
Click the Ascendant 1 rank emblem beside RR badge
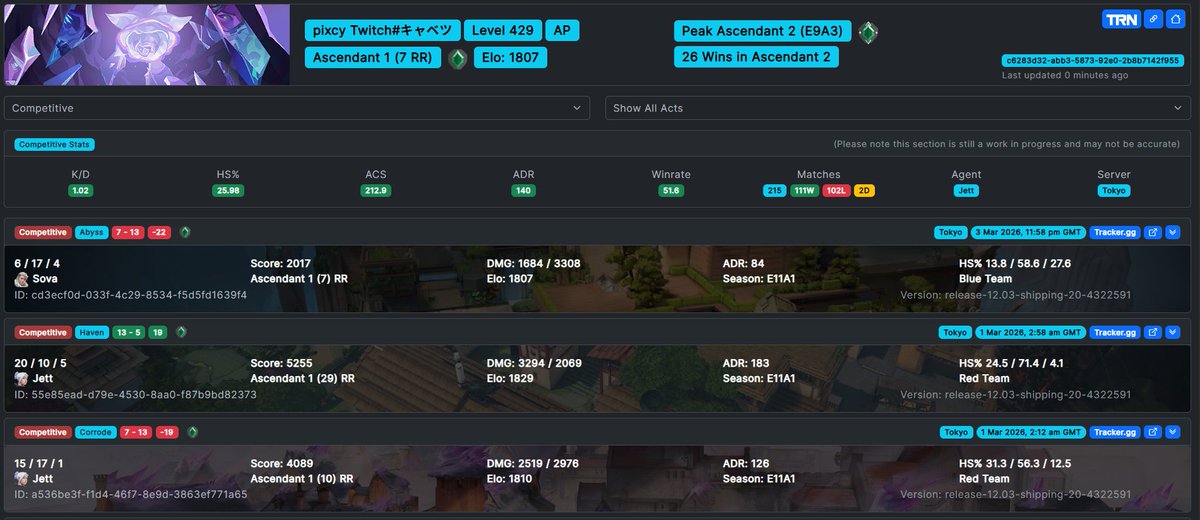457,58
